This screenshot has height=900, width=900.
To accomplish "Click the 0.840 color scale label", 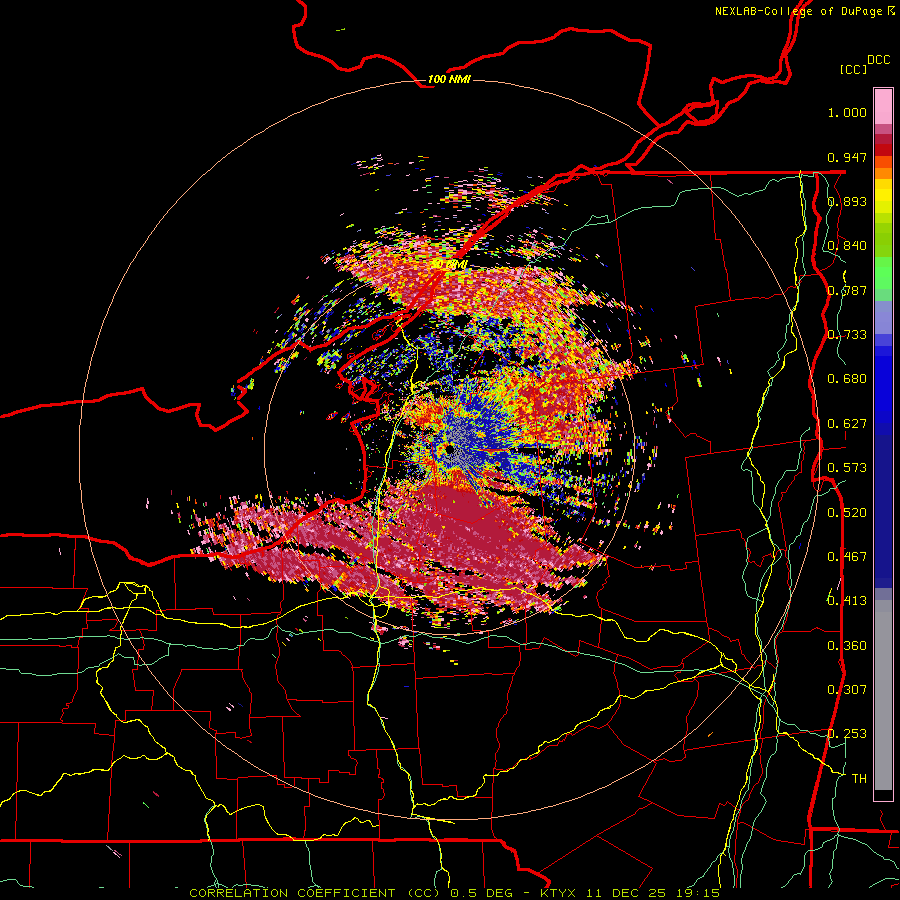I will coord(847,246).
